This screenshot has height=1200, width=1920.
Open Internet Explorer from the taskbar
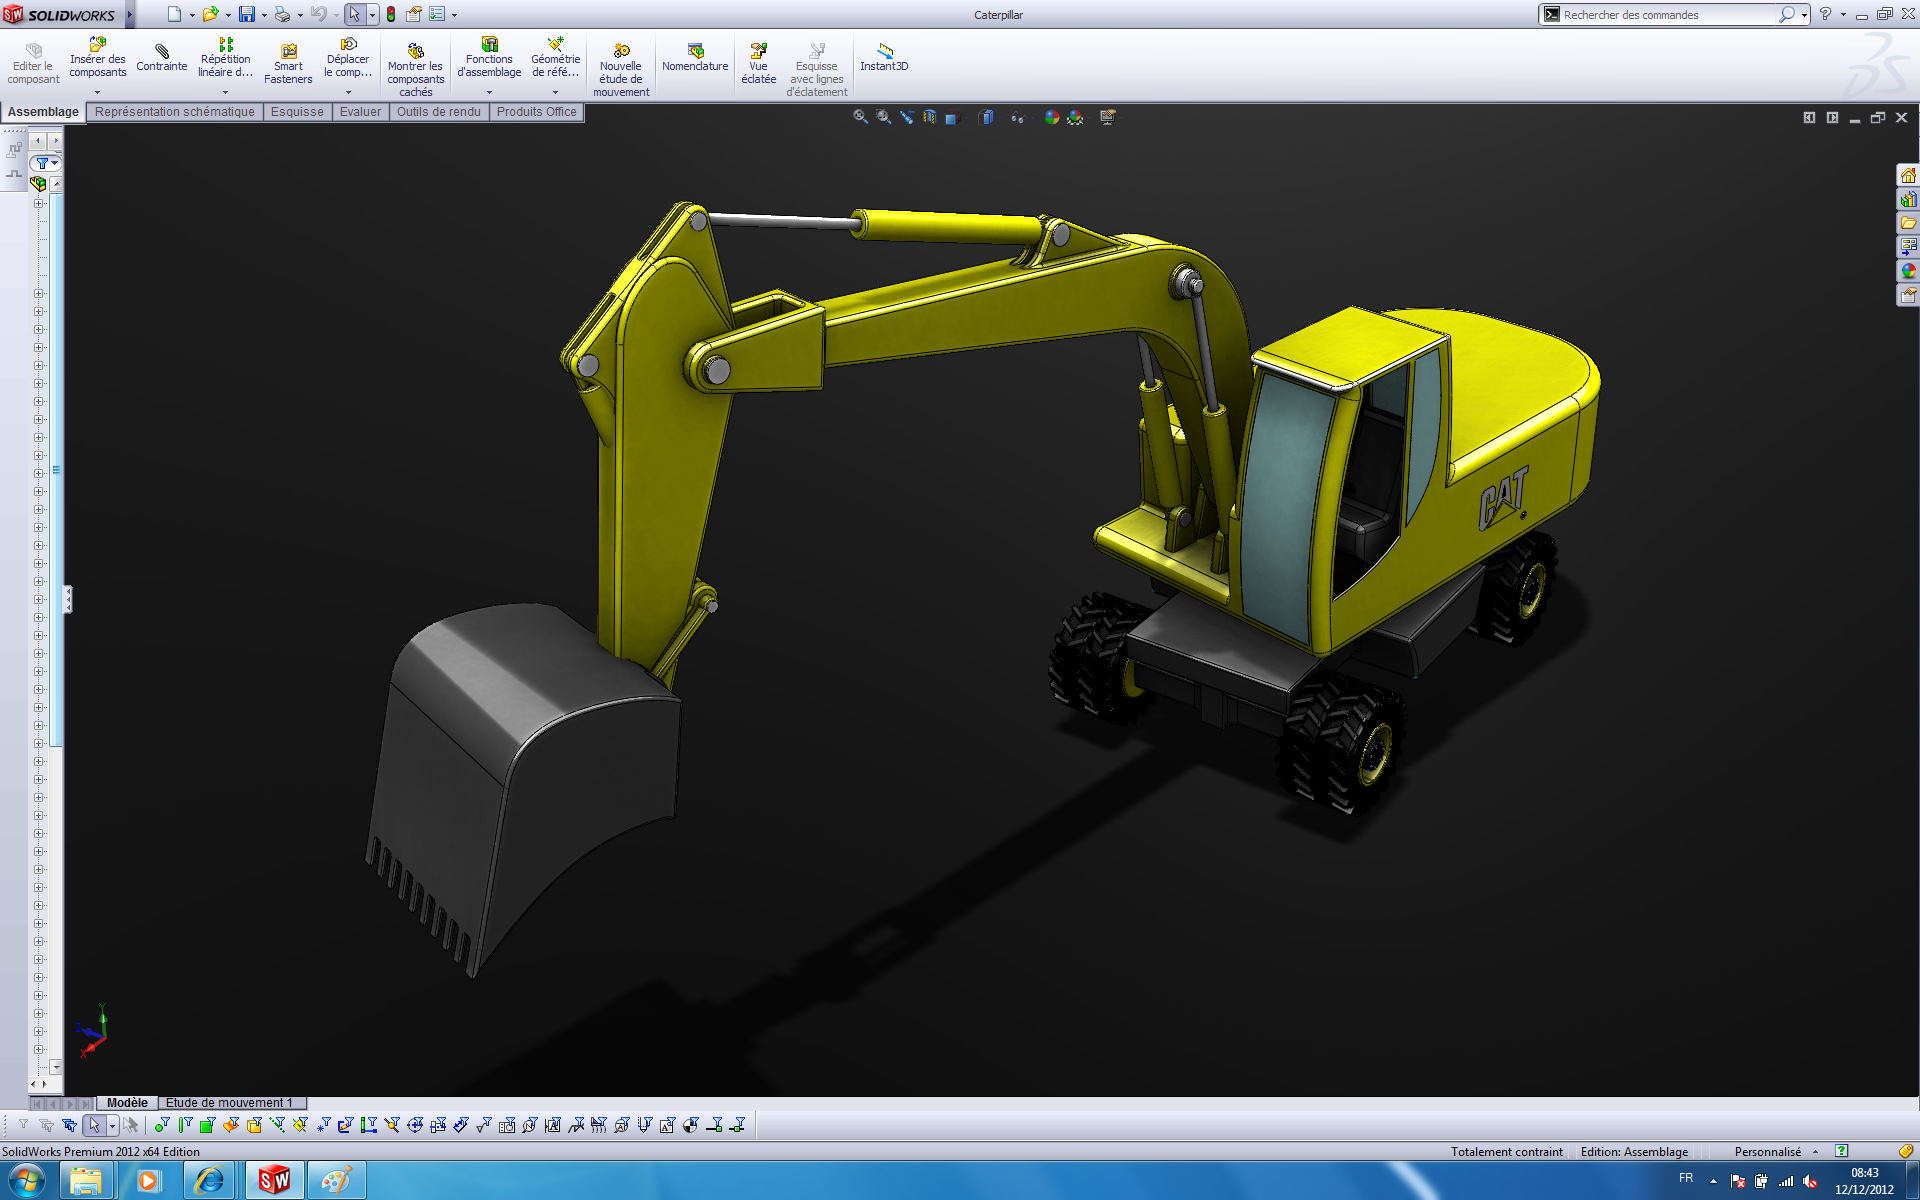point(210,1181)
